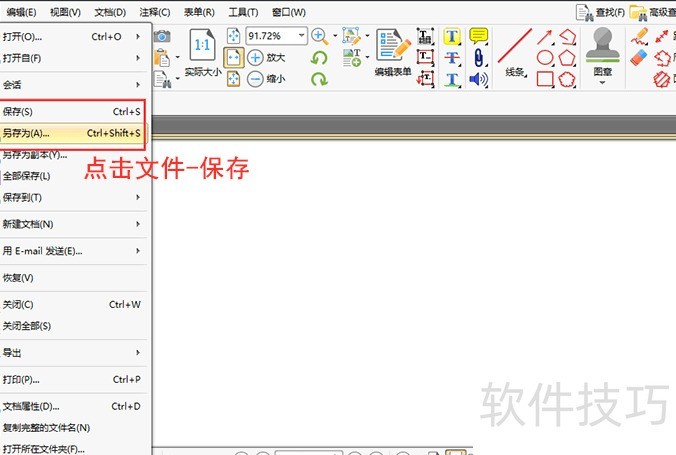Viewport: 676px width, 455px height.
Task: Select the 线条 line drawing tool
Action: coord(515,55)
